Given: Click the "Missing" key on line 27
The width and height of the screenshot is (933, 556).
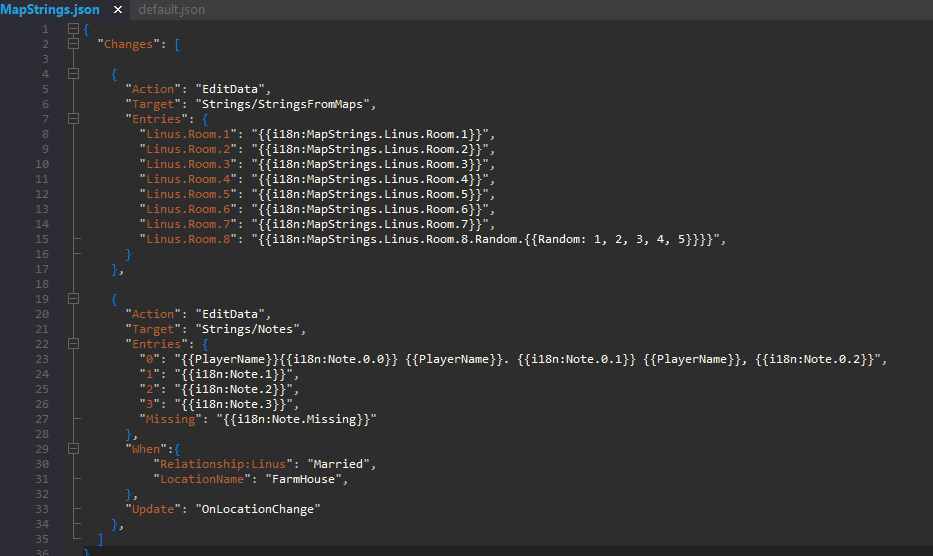Looking at the screenshot, I should [171, 419].
